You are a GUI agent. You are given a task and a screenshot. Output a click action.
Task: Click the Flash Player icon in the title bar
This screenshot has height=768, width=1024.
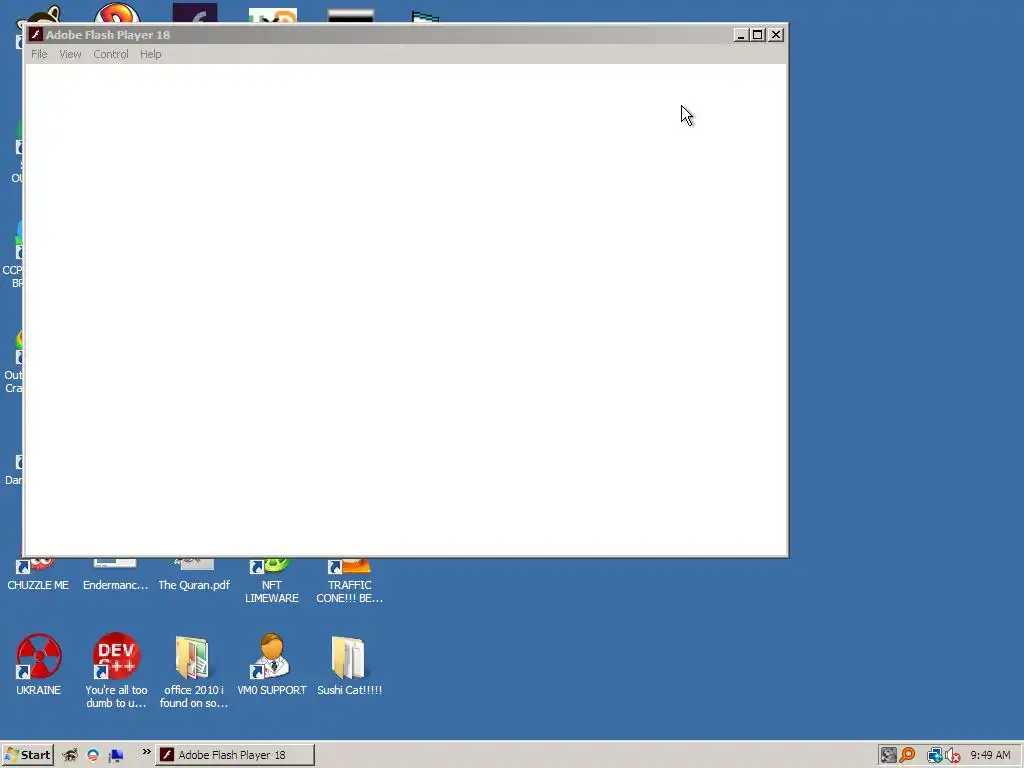(x=35, y=35)
